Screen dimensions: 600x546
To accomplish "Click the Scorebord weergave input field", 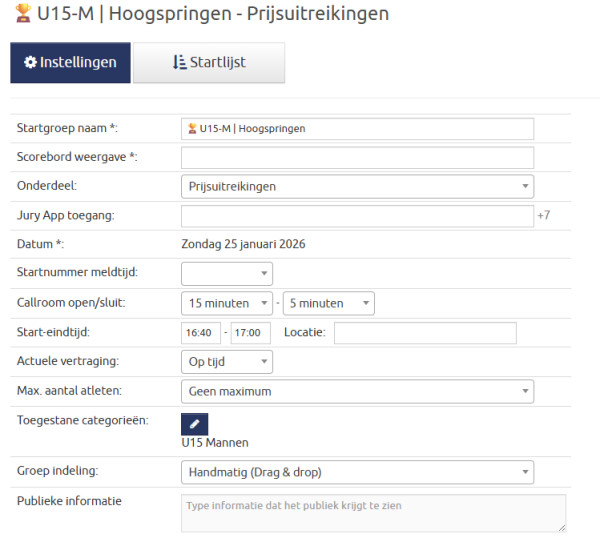I will point(357,157).
